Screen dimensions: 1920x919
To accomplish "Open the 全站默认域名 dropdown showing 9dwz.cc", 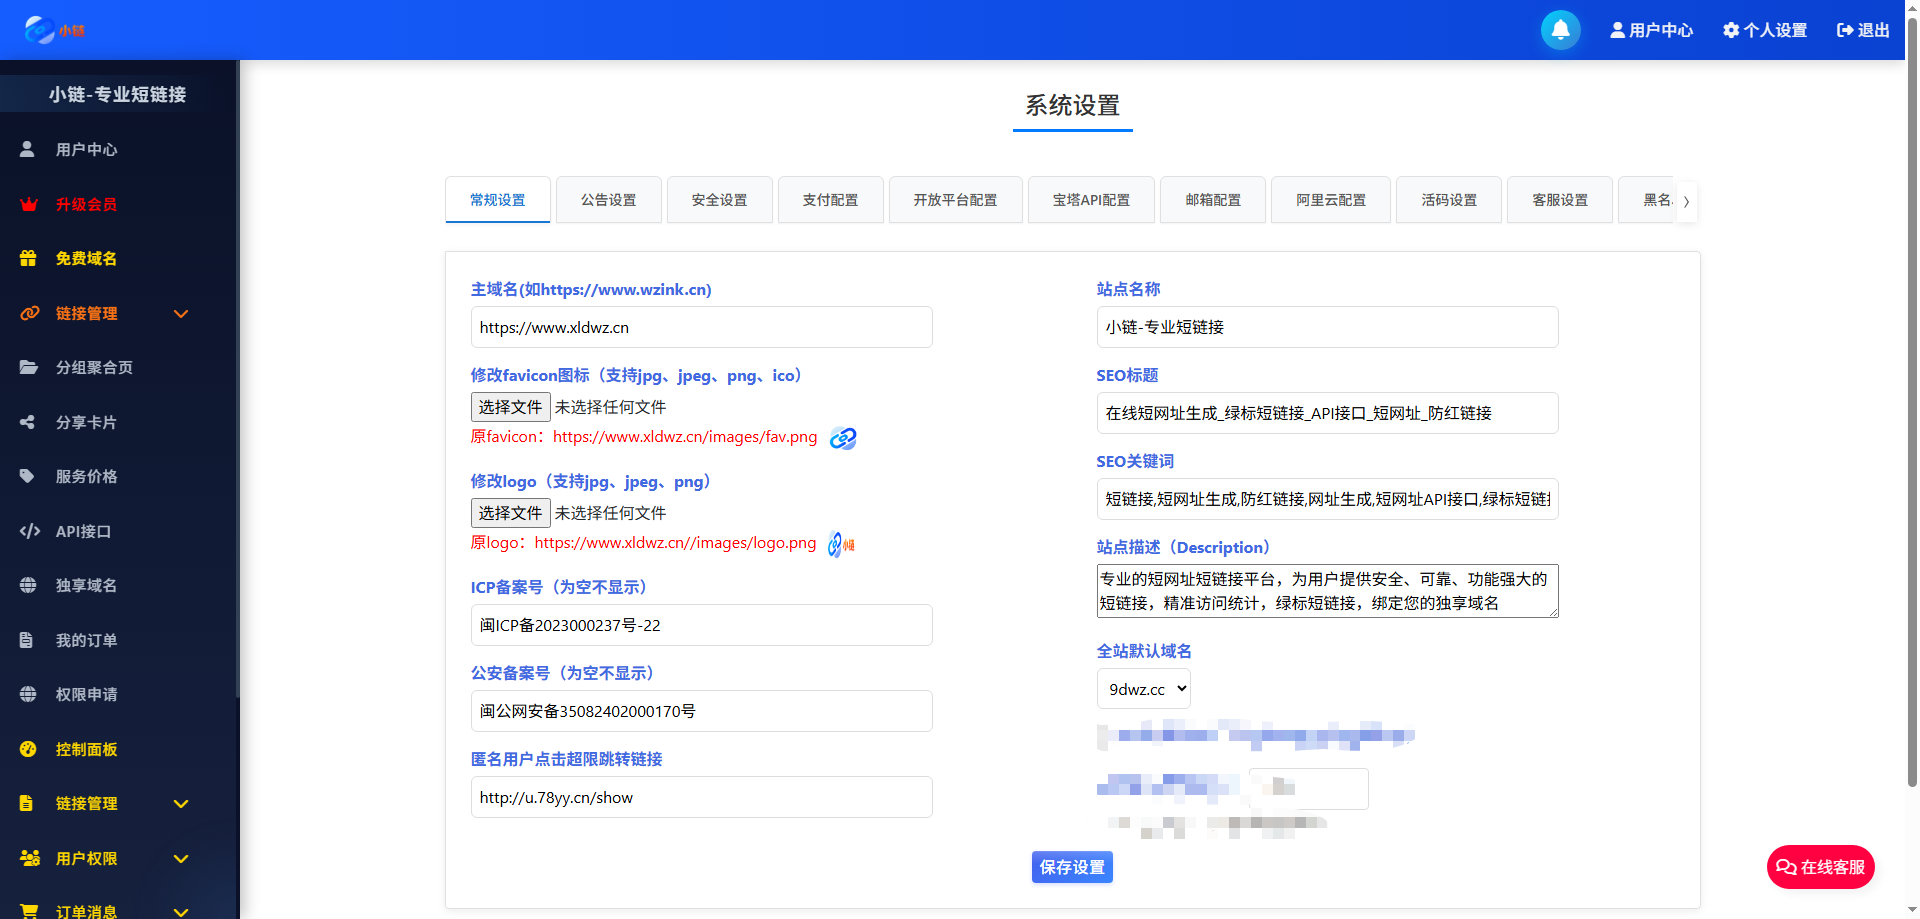I will pyautogui.click(x=1143, y=688).
